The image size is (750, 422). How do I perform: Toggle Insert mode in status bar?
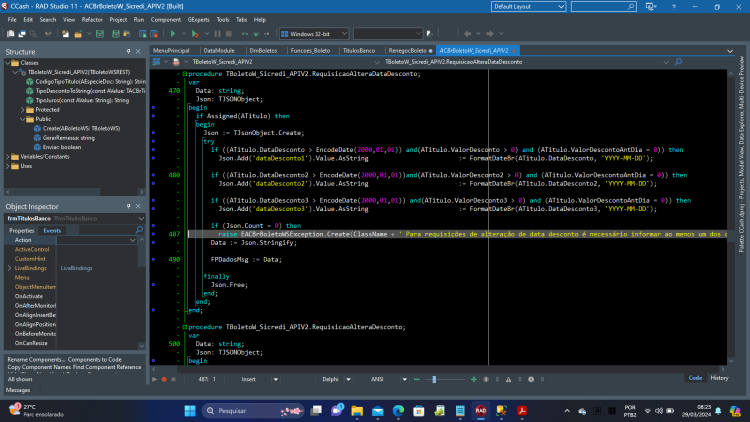click(248, 379)
